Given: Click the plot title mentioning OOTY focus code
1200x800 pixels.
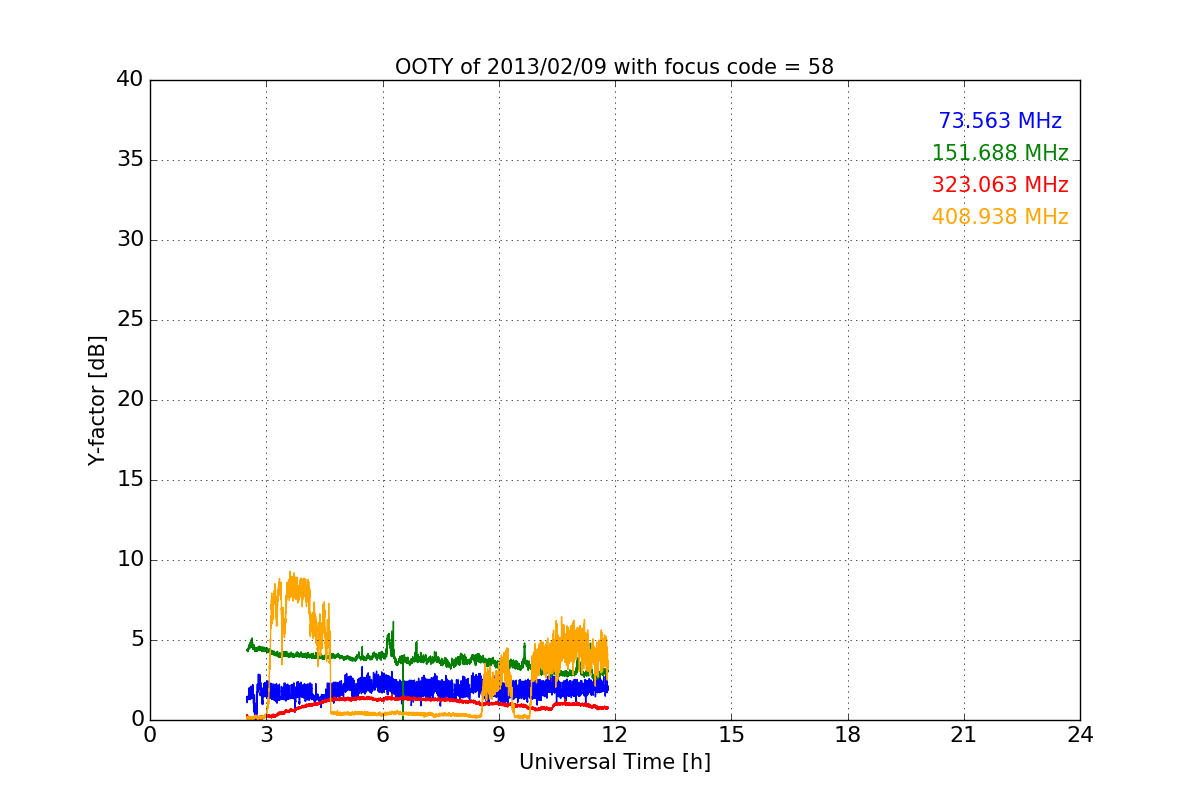Looking at the screenshot, I should pos(614,67).
